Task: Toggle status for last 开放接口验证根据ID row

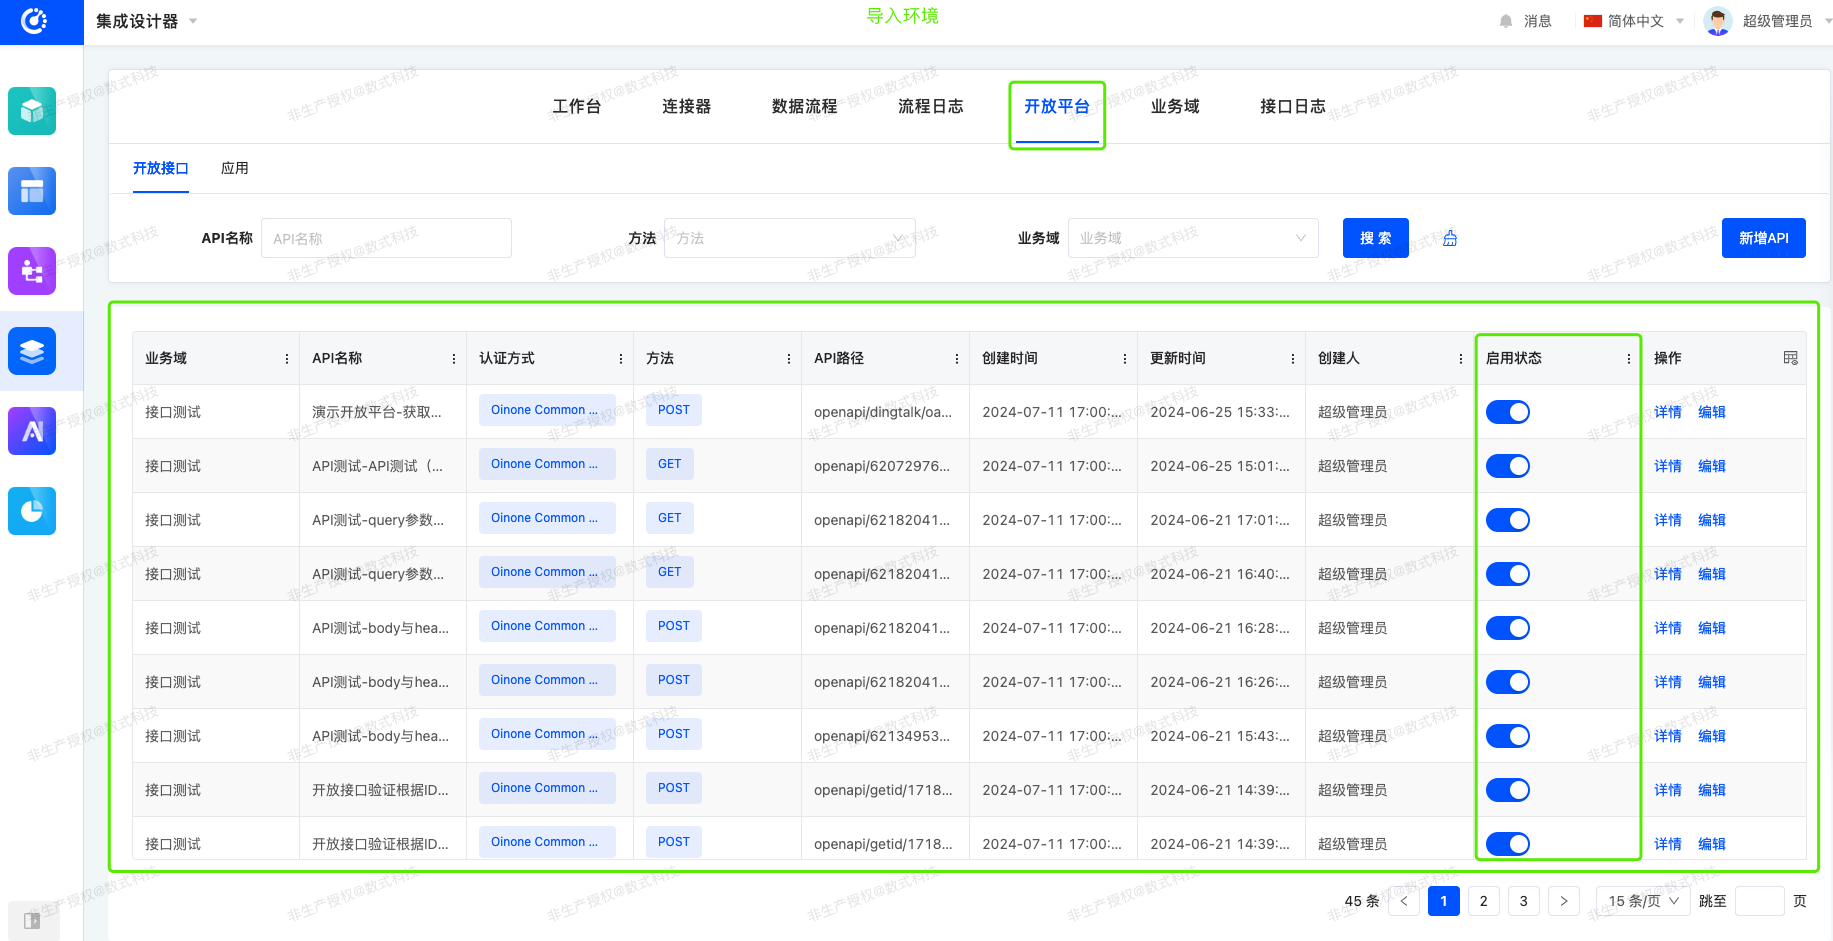Action: pyautogui.click(x=1508, y=844)
